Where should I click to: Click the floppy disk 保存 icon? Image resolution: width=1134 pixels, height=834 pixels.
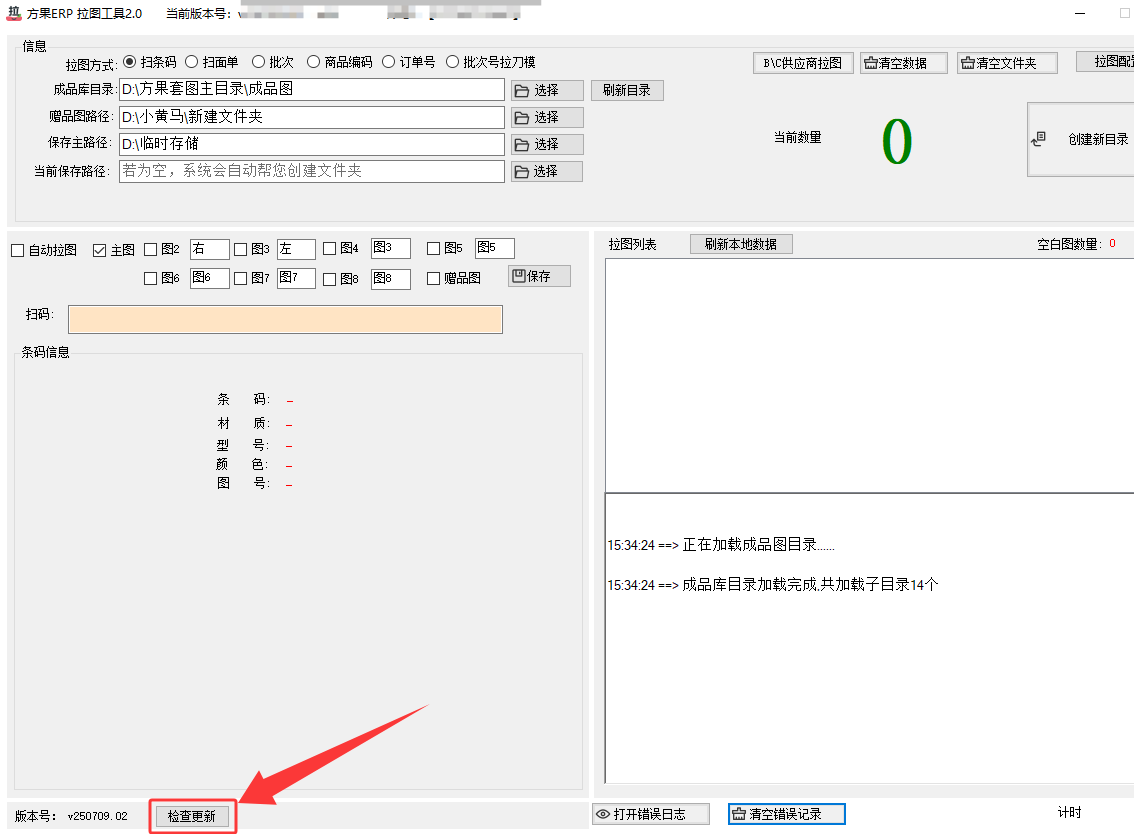pyautogui.click(x=519, y=276)
